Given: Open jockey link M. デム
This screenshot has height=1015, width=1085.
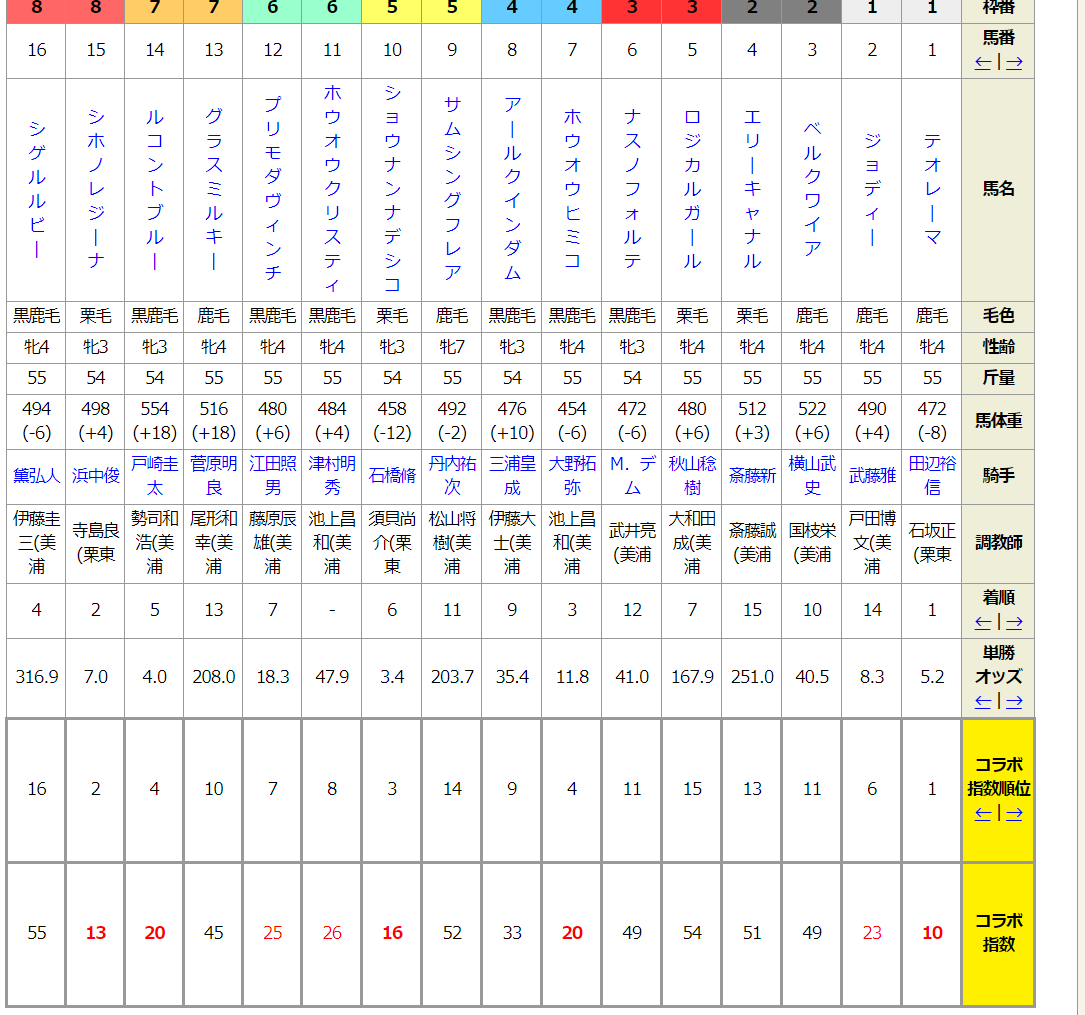Looking at the screenshot, I should coord(632,476).
